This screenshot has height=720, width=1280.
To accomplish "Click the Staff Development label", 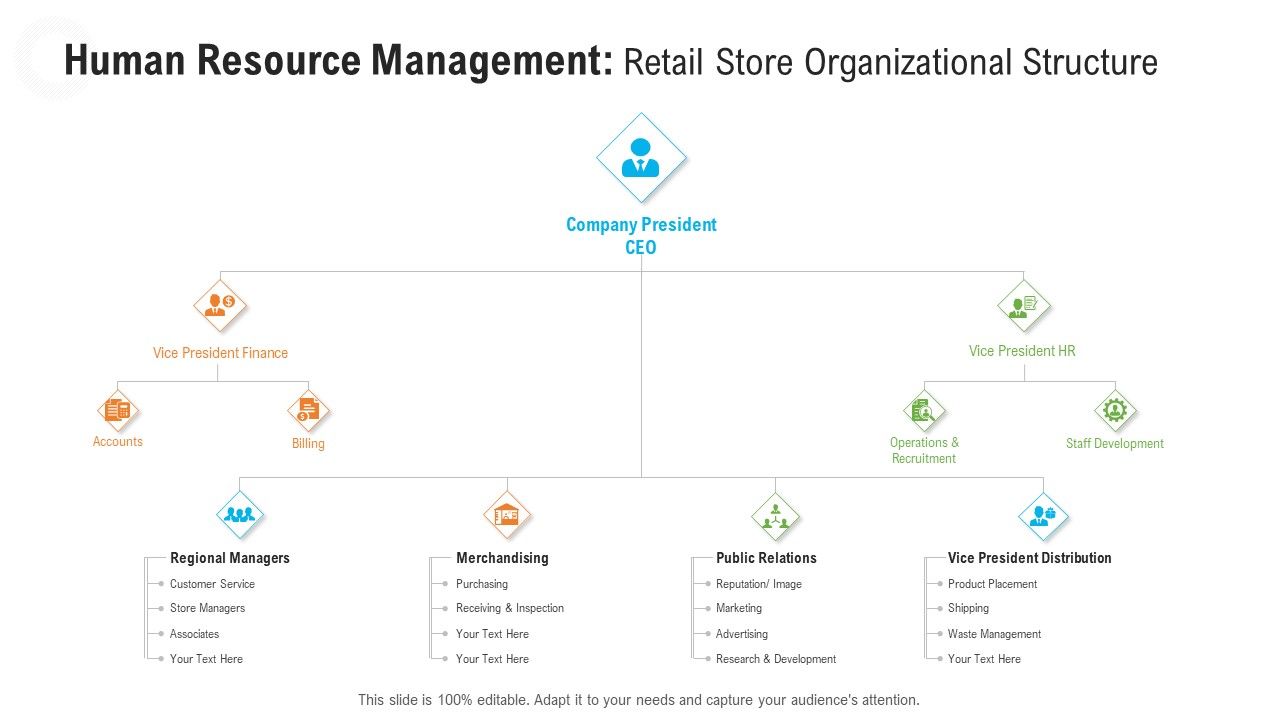I will 1115,444.
